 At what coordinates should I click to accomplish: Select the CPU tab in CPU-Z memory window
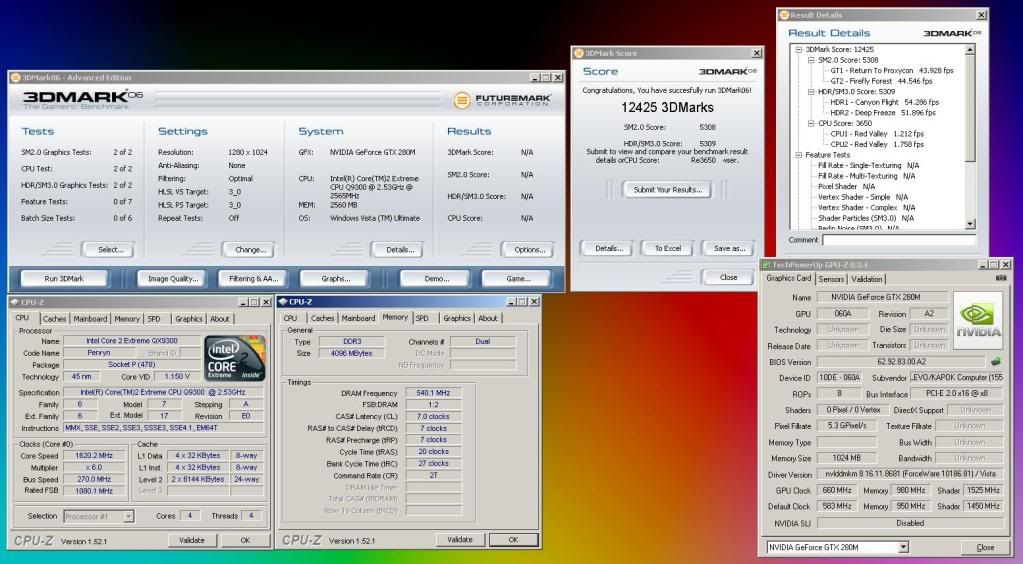pyautogui.click(x=290, y=319)
